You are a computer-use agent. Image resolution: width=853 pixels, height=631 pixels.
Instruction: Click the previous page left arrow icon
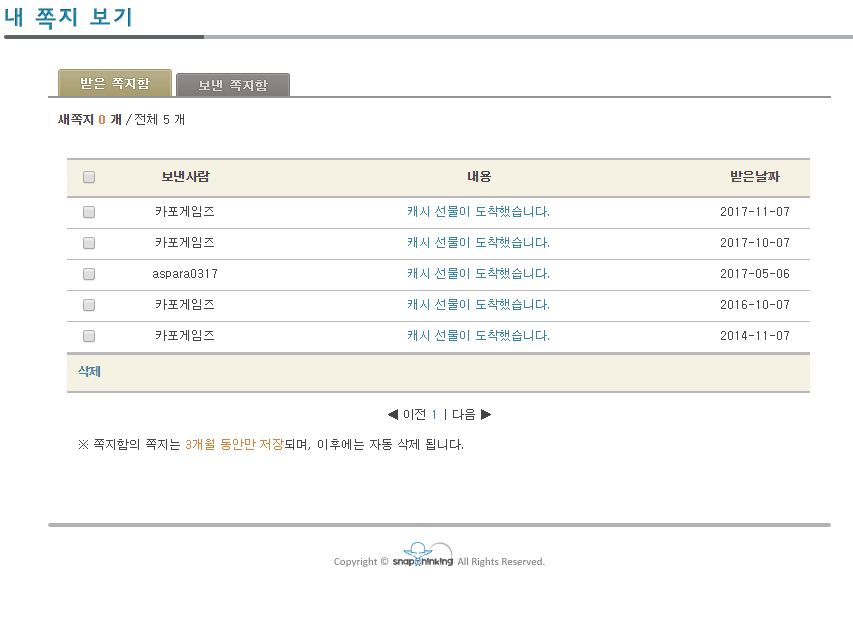393,415
